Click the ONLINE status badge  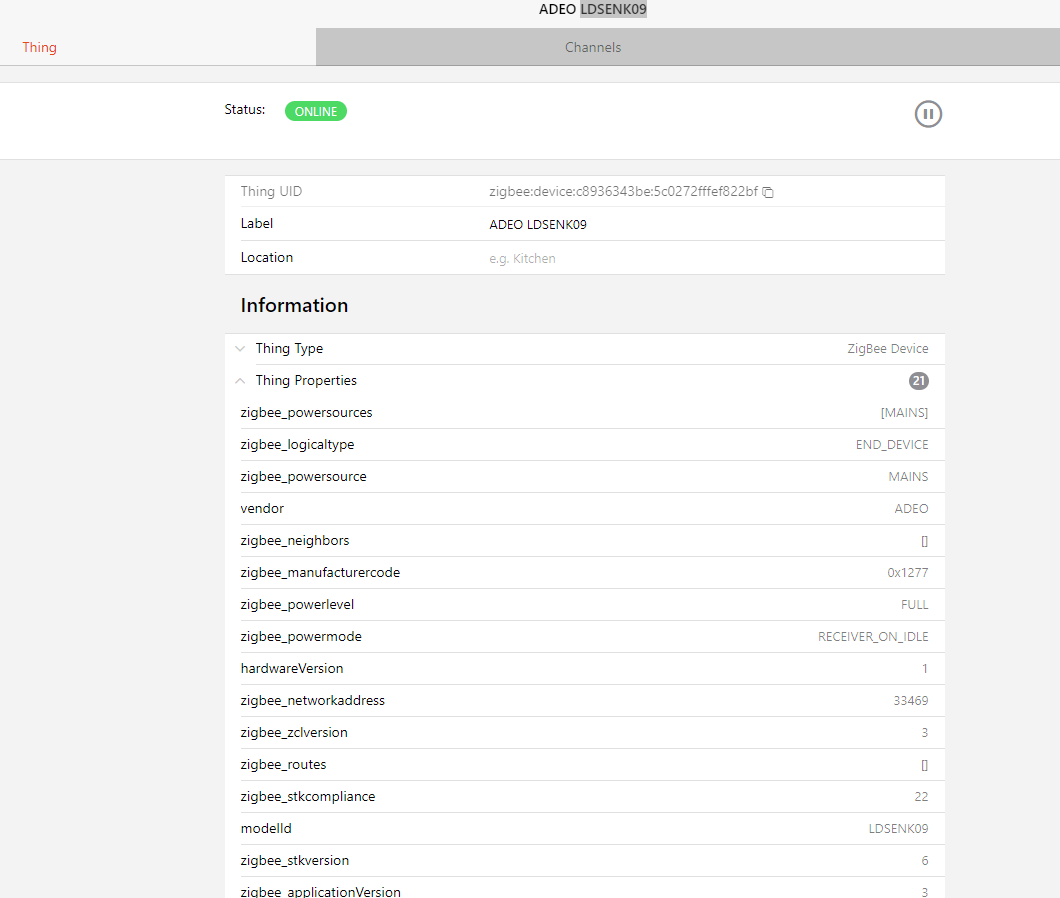click(316, 111)
